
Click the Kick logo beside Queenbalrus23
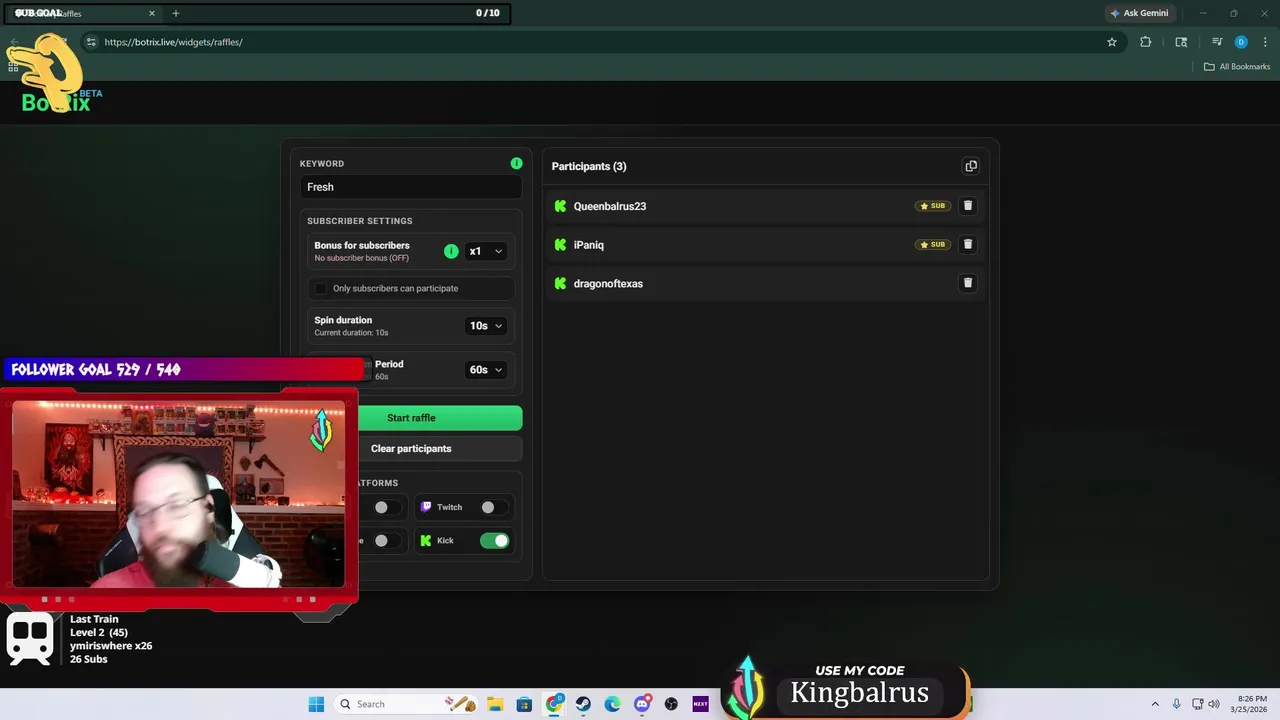(560, 206)
